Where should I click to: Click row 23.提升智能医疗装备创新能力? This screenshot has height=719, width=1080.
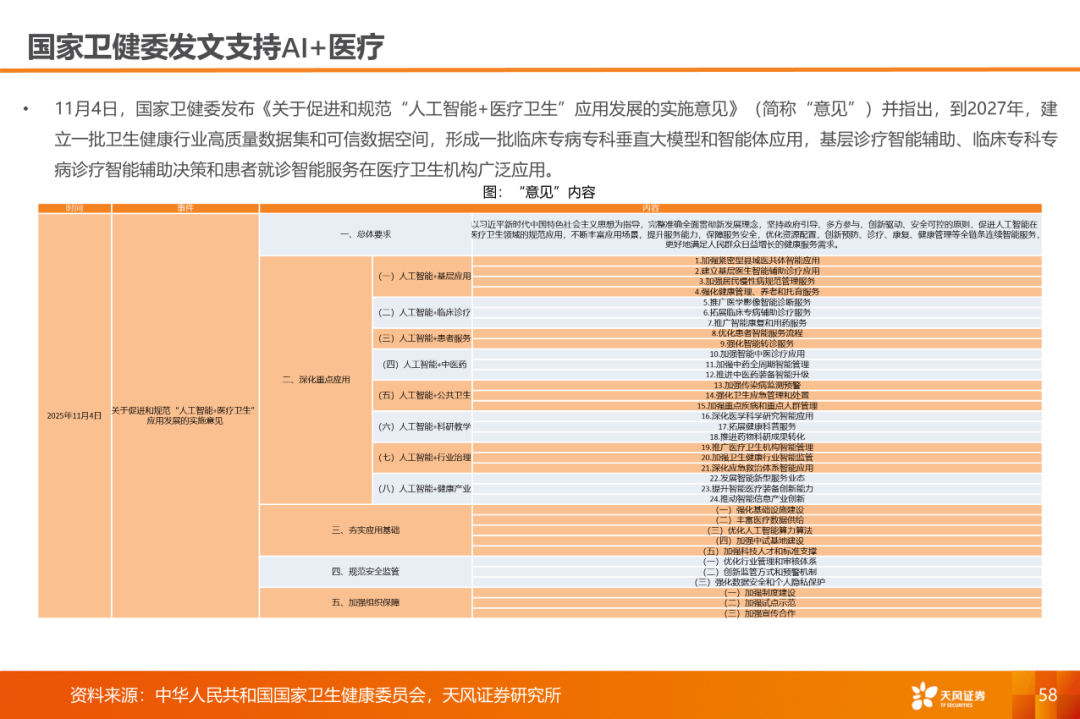pyautogui.click(x=757, y=488)
